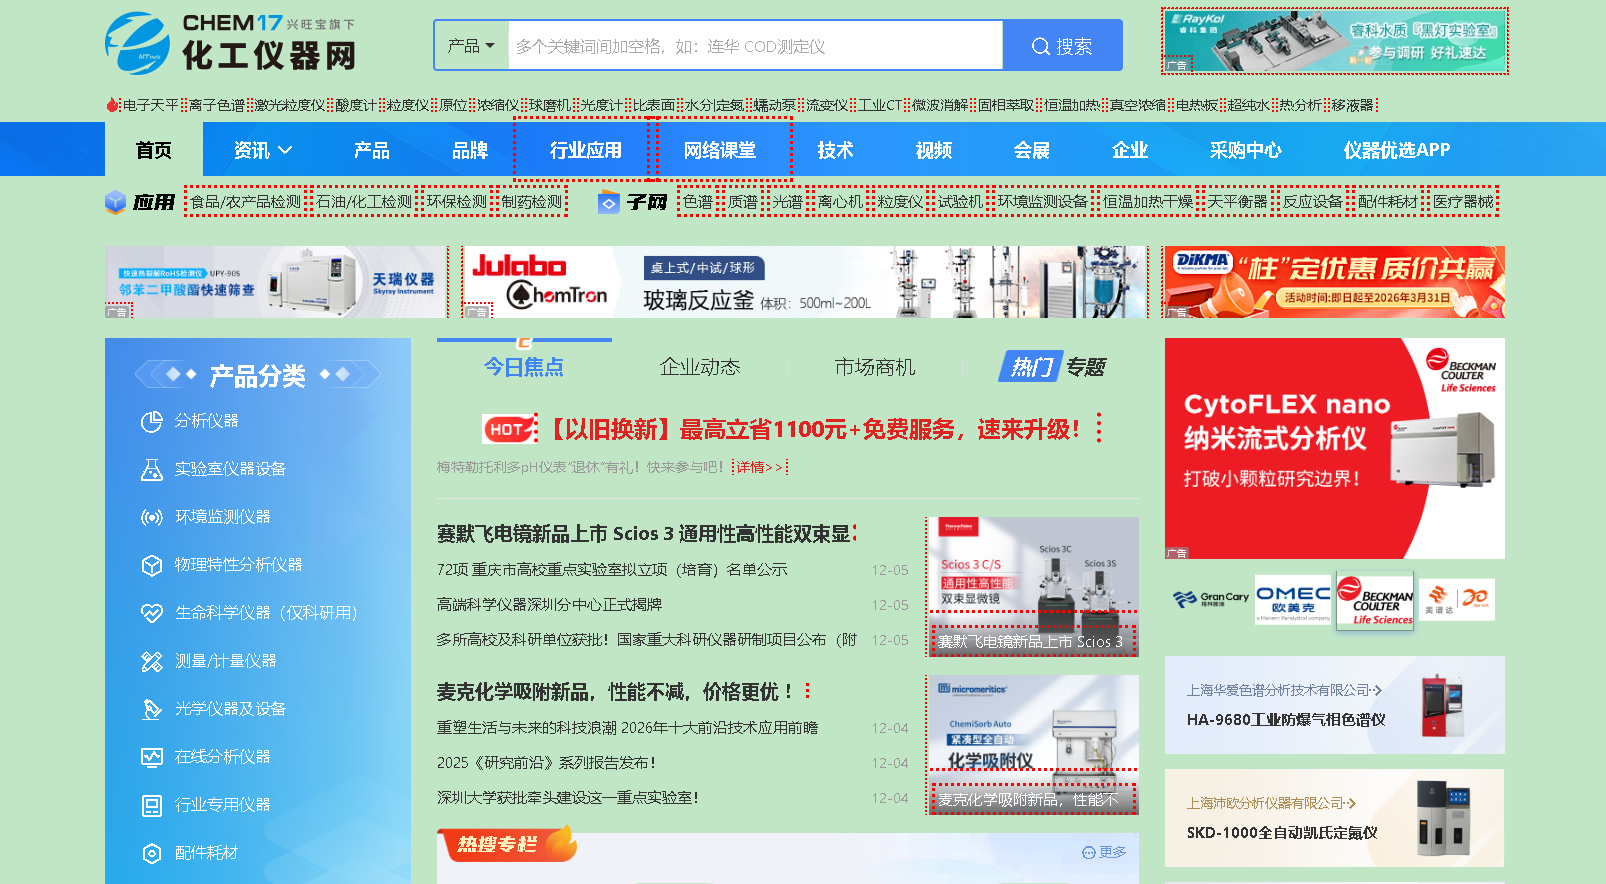Click the 医疗器械 subnet link
This screenshot has width=1606, height=884.
click(1463, 202)
